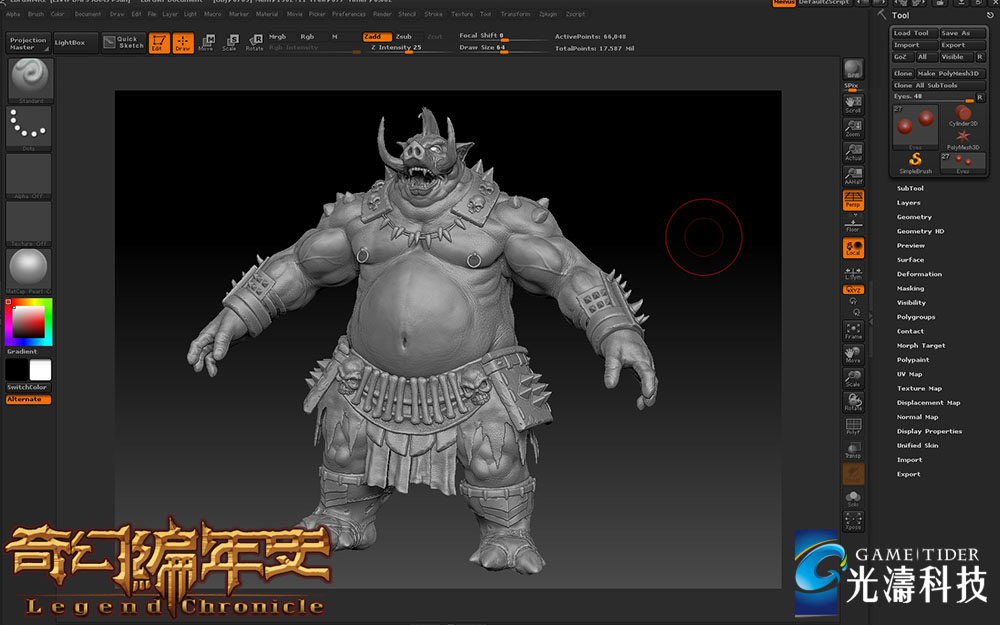This screenshot has height=625, width=1000.
Task: Click the Frame view icon
Action: 853,330
